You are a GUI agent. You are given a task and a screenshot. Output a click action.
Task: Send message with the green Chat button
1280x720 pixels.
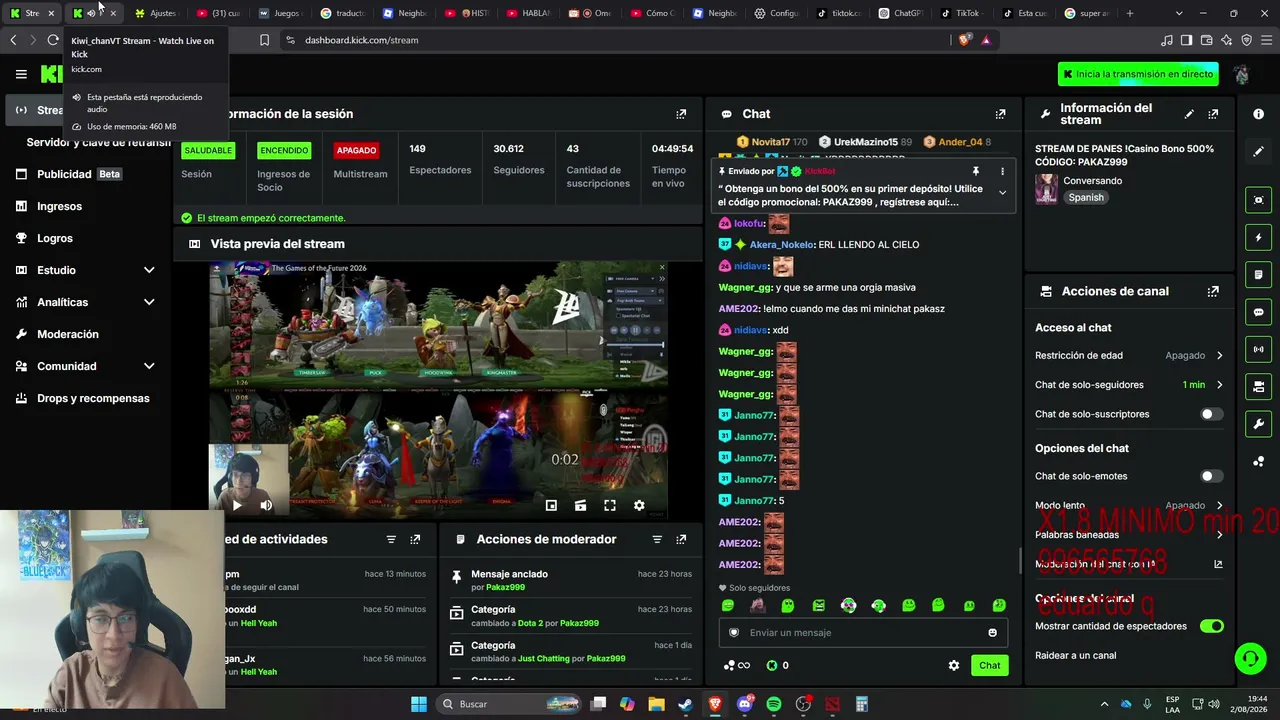tap(989, 665)
